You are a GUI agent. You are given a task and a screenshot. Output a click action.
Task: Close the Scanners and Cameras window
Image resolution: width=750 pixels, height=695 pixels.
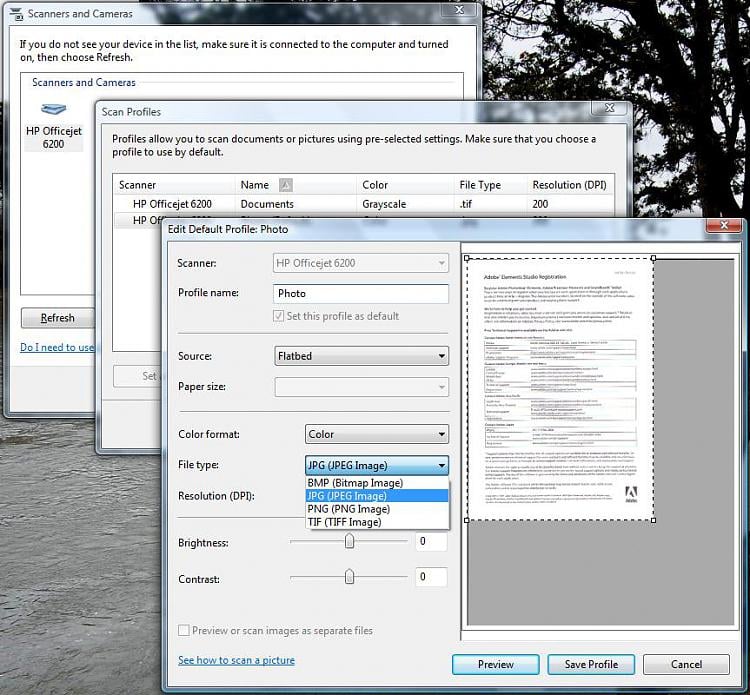(459, 10)
